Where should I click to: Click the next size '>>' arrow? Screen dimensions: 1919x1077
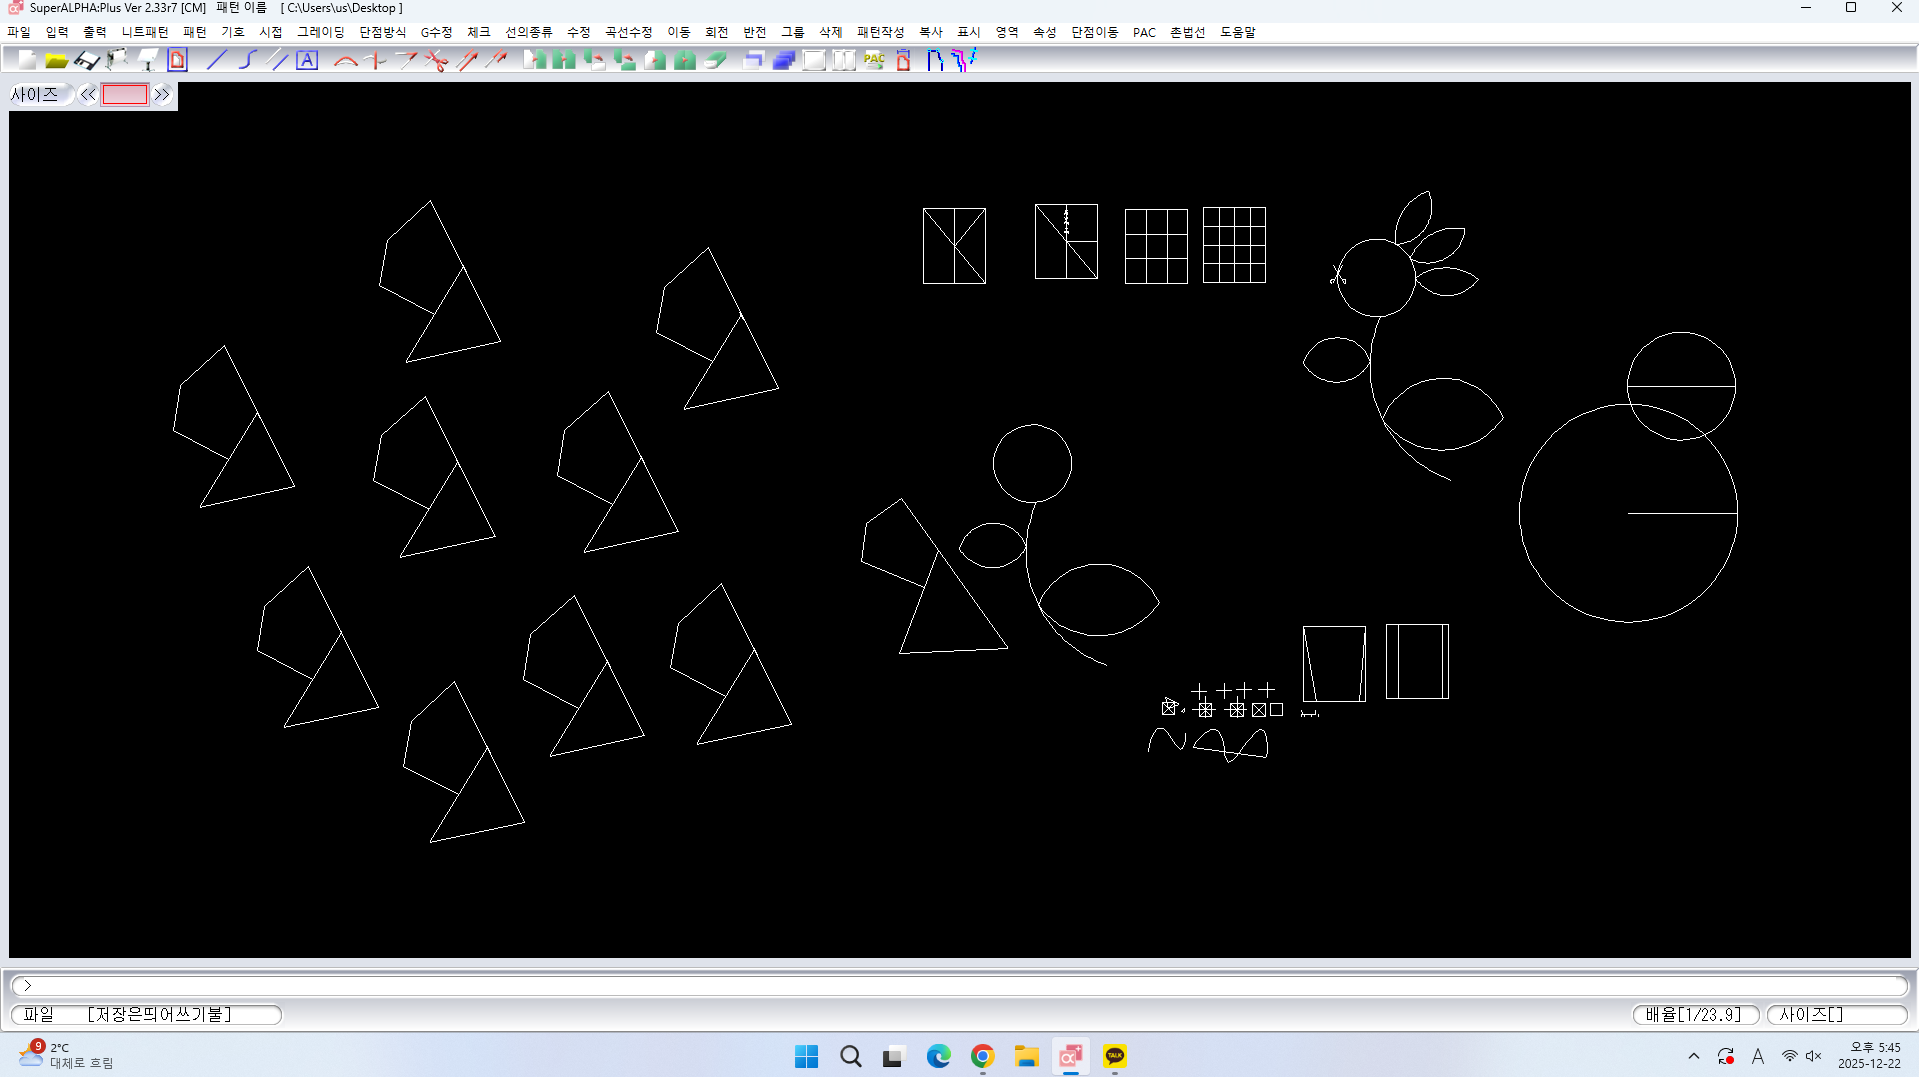point(162,95)
